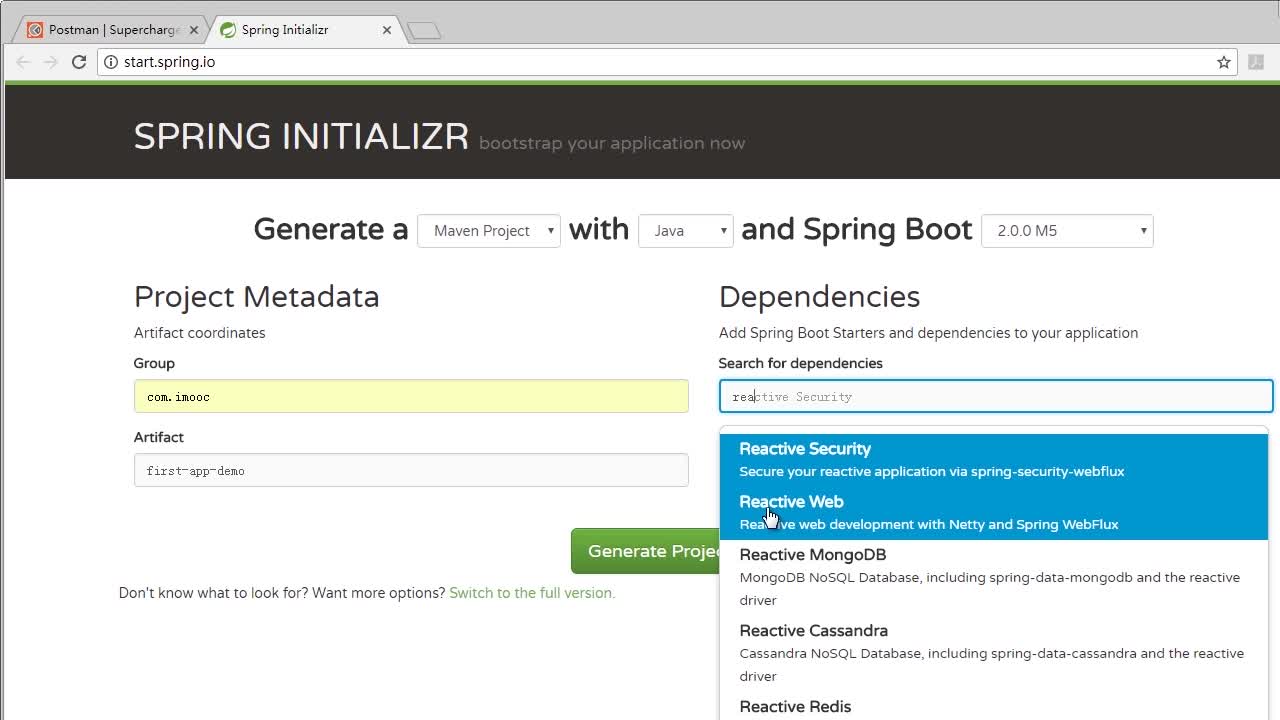Viewport: 1280px width, 720px height.
Task: Open the Java language dropdown
Action: (x=686, y=231)
